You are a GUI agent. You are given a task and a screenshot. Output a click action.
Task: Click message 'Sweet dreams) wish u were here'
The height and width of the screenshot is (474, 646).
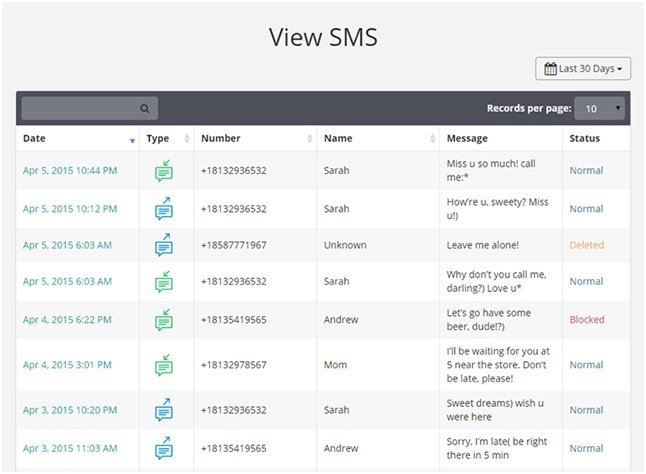(x=495, y=410)
